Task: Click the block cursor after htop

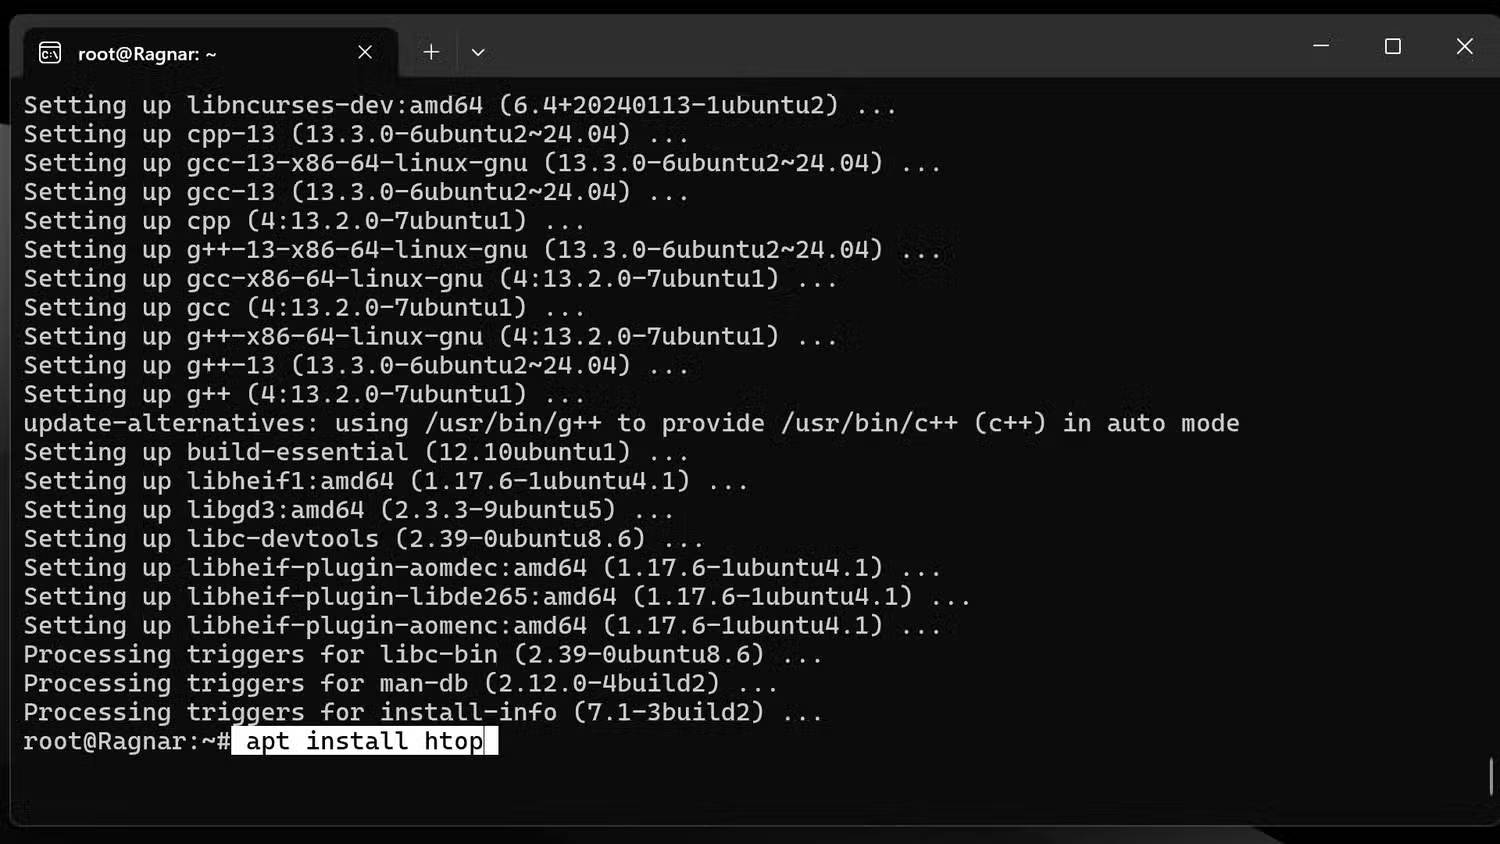Action: (x=491, y=741)
